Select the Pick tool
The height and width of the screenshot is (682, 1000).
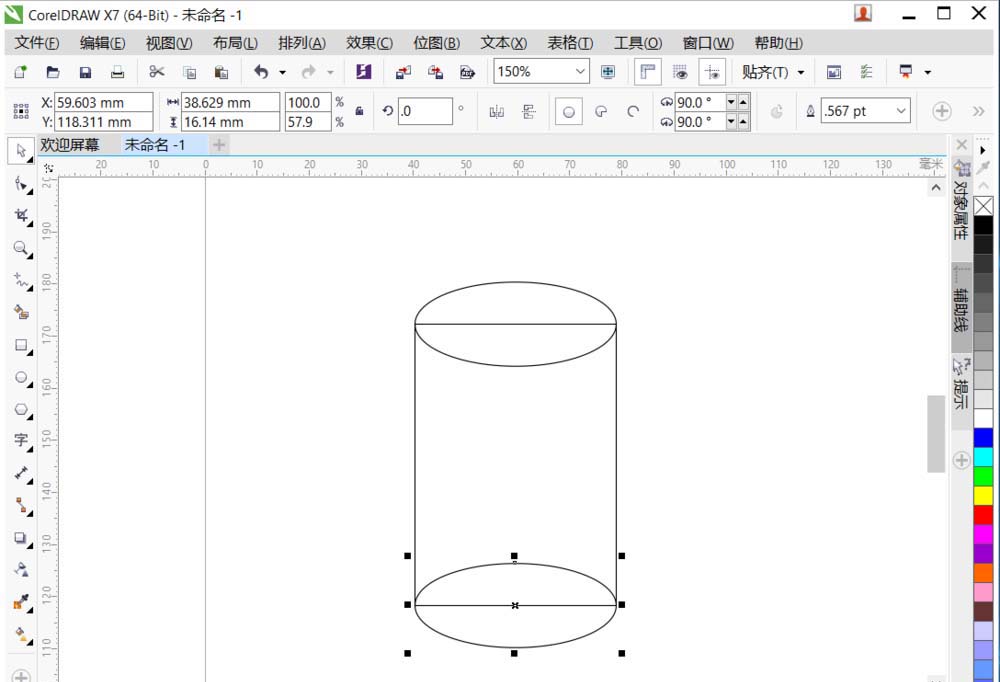point(21,152)
